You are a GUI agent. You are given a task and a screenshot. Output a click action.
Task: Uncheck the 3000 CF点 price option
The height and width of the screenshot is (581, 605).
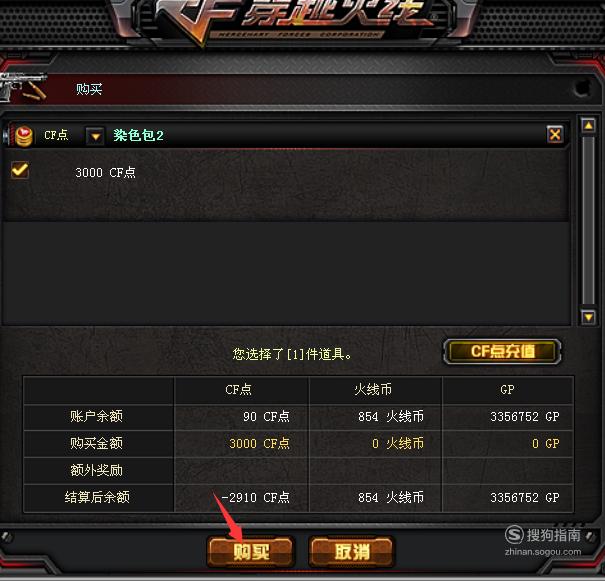click(x=20, y=170)
